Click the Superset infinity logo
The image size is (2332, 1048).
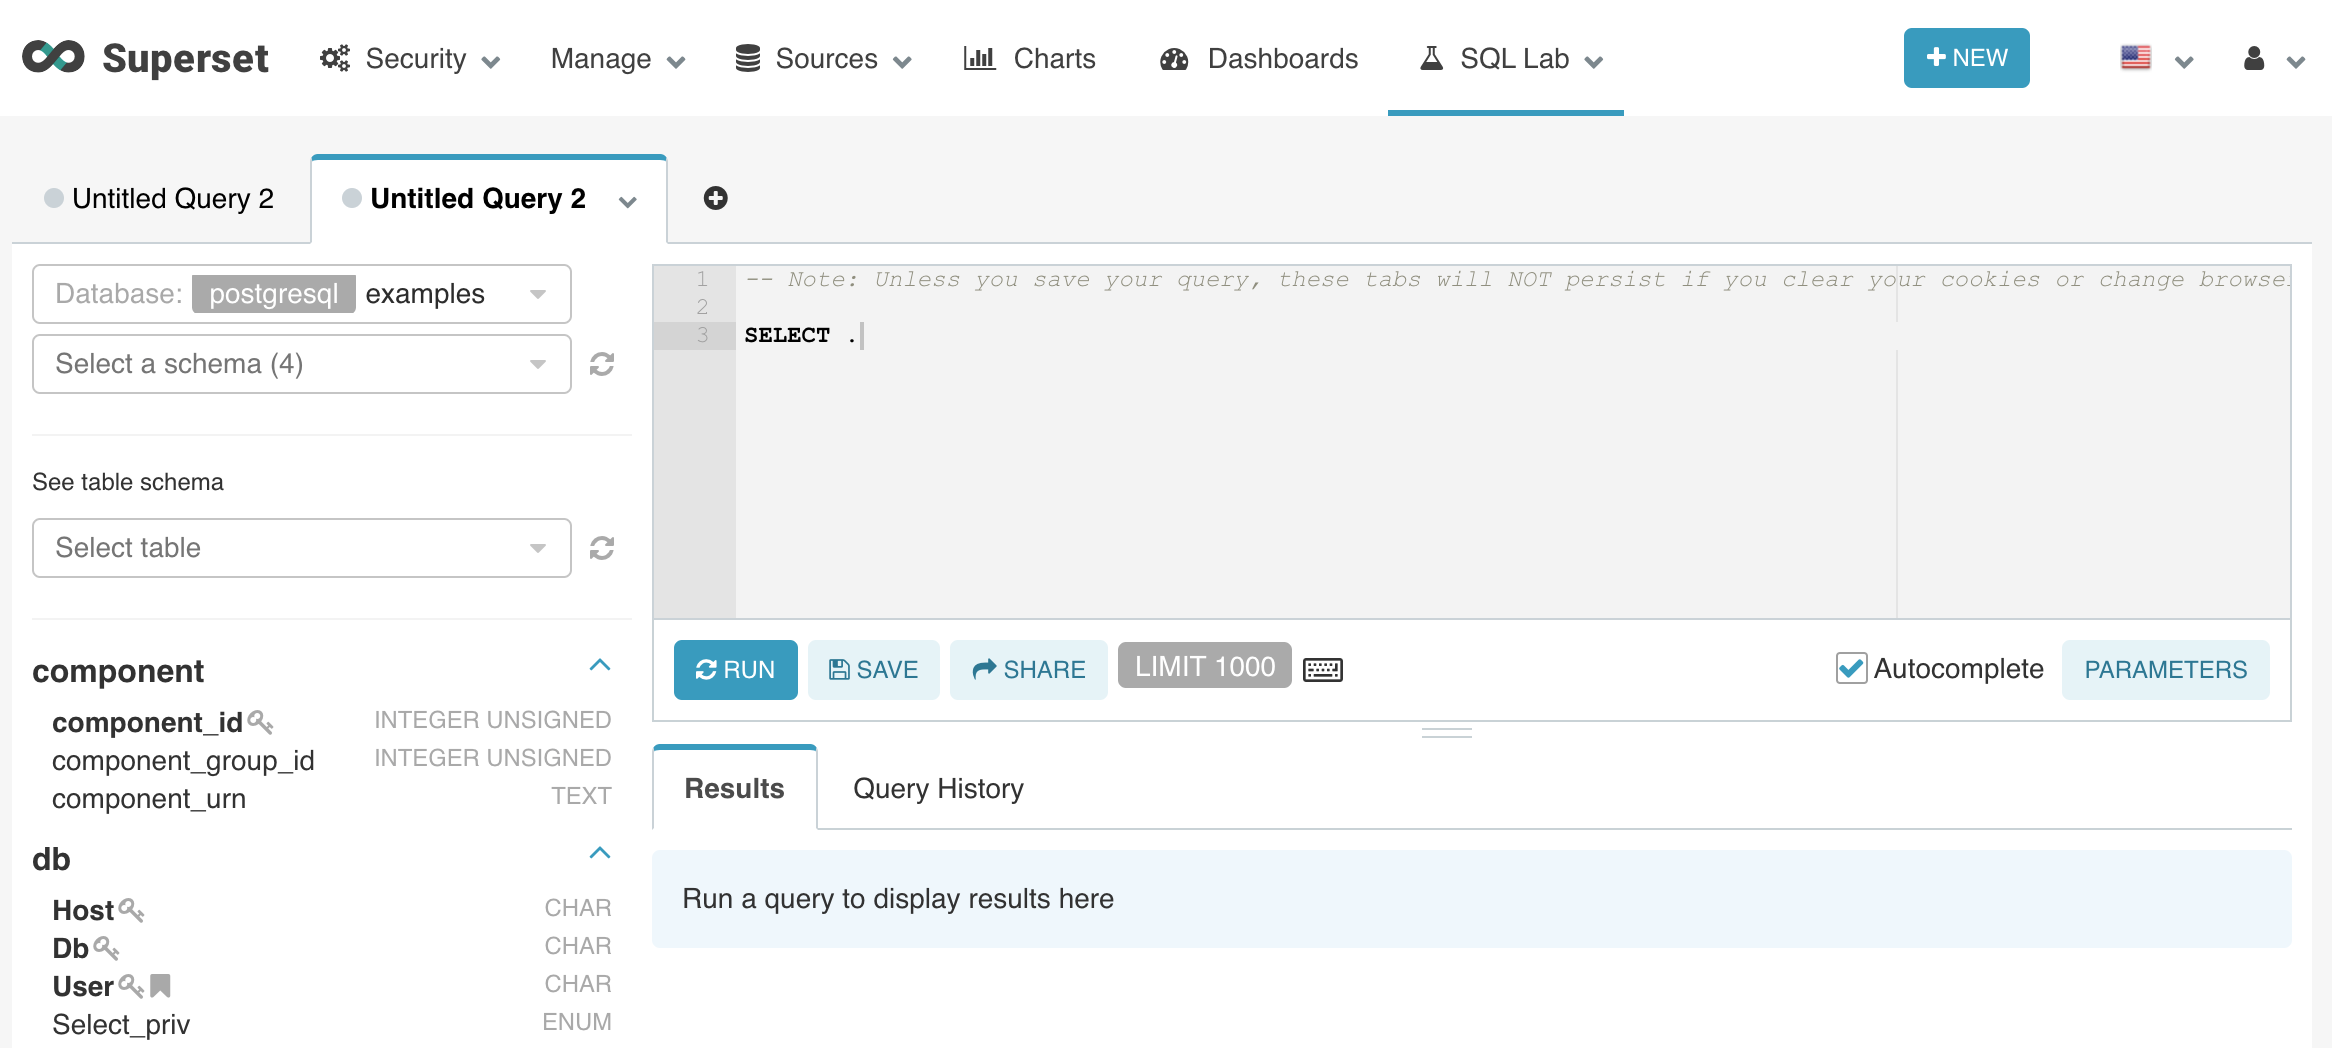(54, 57)
